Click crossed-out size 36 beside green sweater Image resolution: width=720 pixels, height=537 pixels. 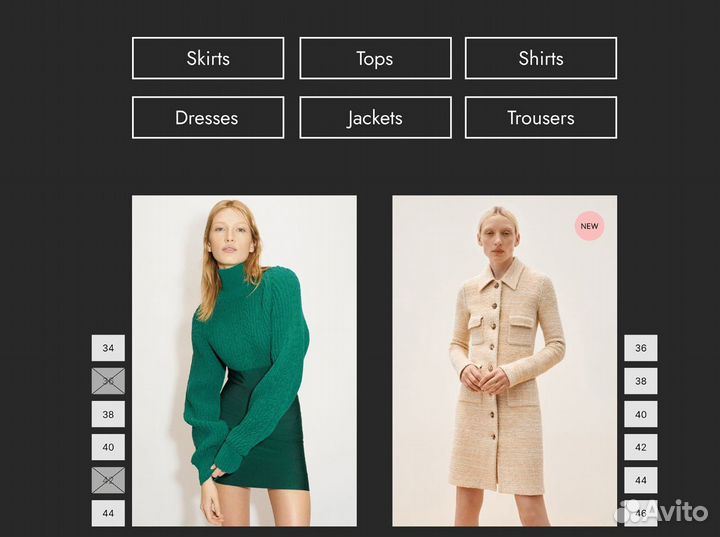point(108,381)
